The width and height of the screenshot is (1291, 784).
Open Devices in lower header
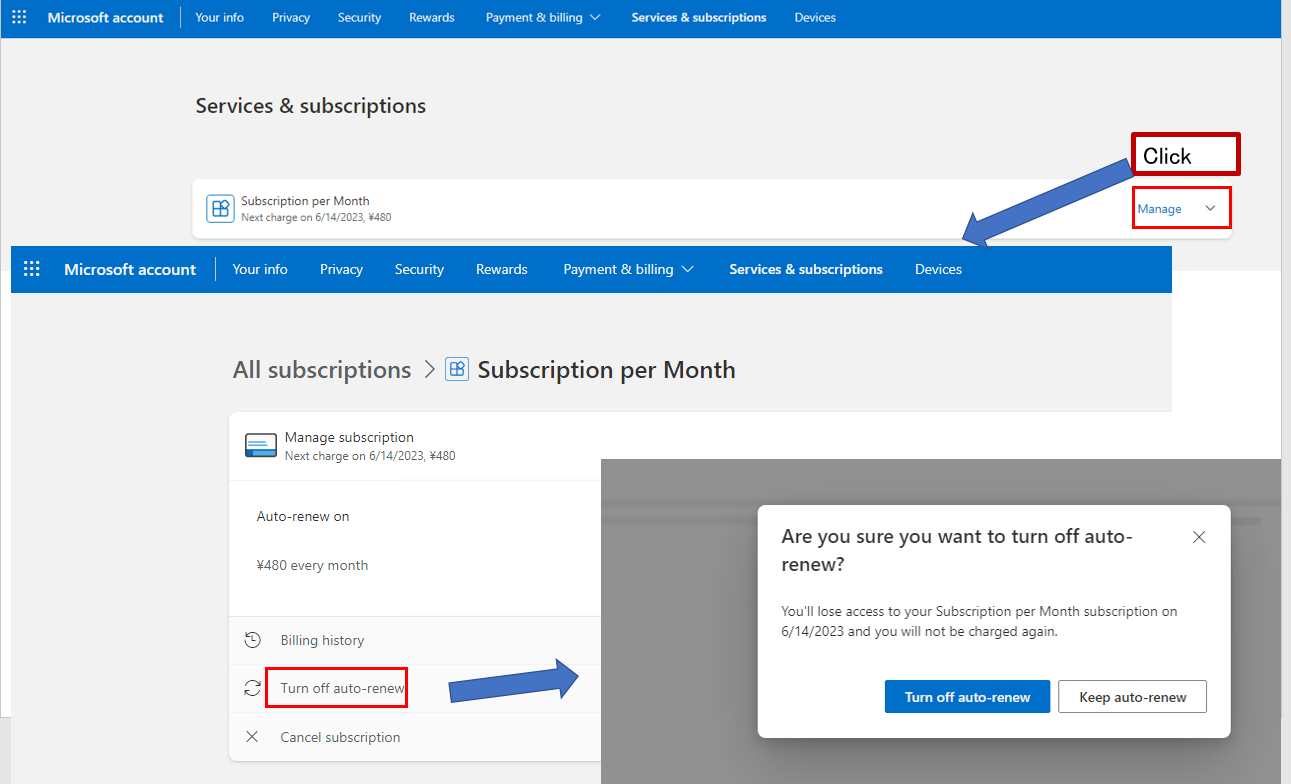(938, 269)
